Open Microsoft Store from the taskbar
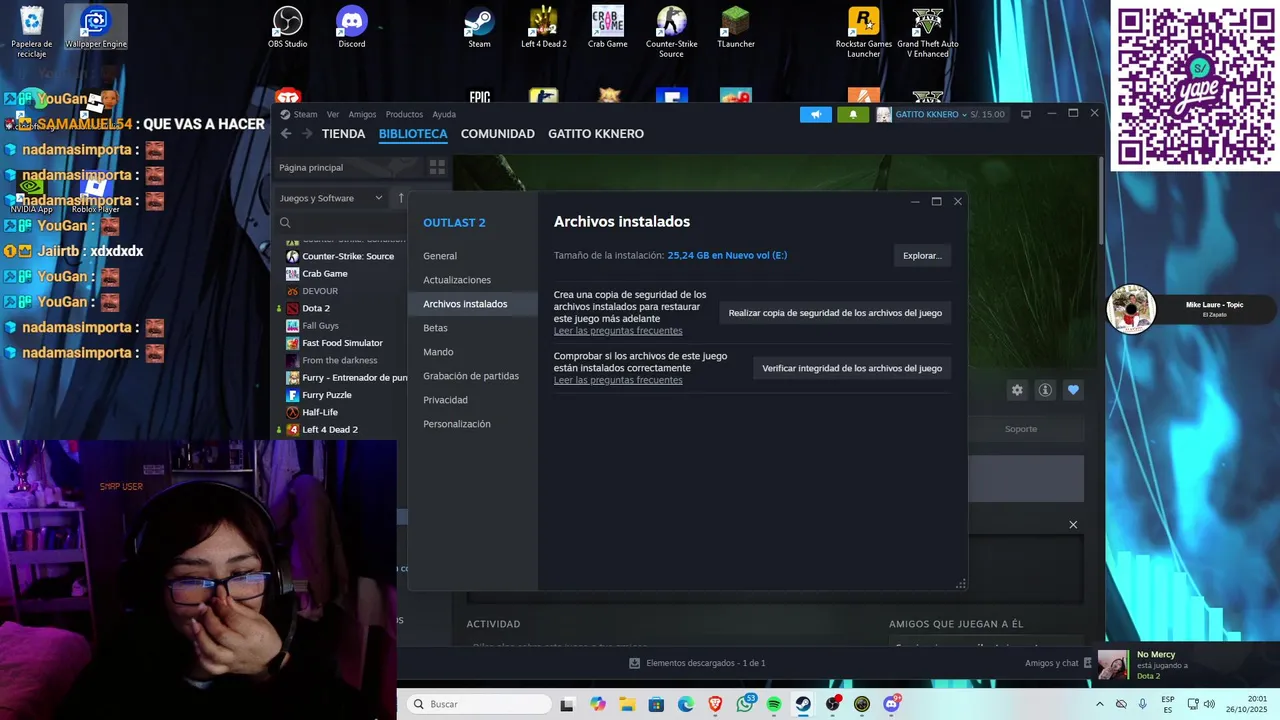The height and width of the screenshot is (720, 1280). 656,704
